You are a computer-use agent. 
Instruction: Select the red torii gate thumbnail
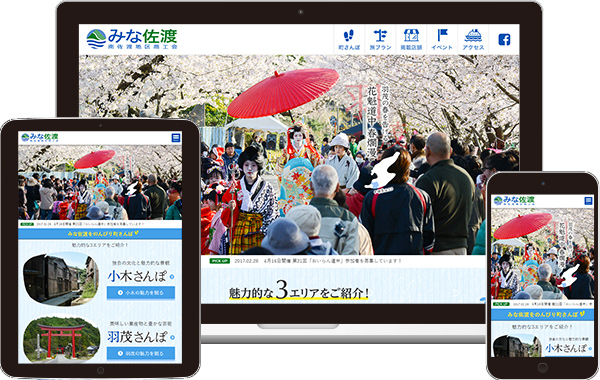pyautogui.click(x=61, y=339)
